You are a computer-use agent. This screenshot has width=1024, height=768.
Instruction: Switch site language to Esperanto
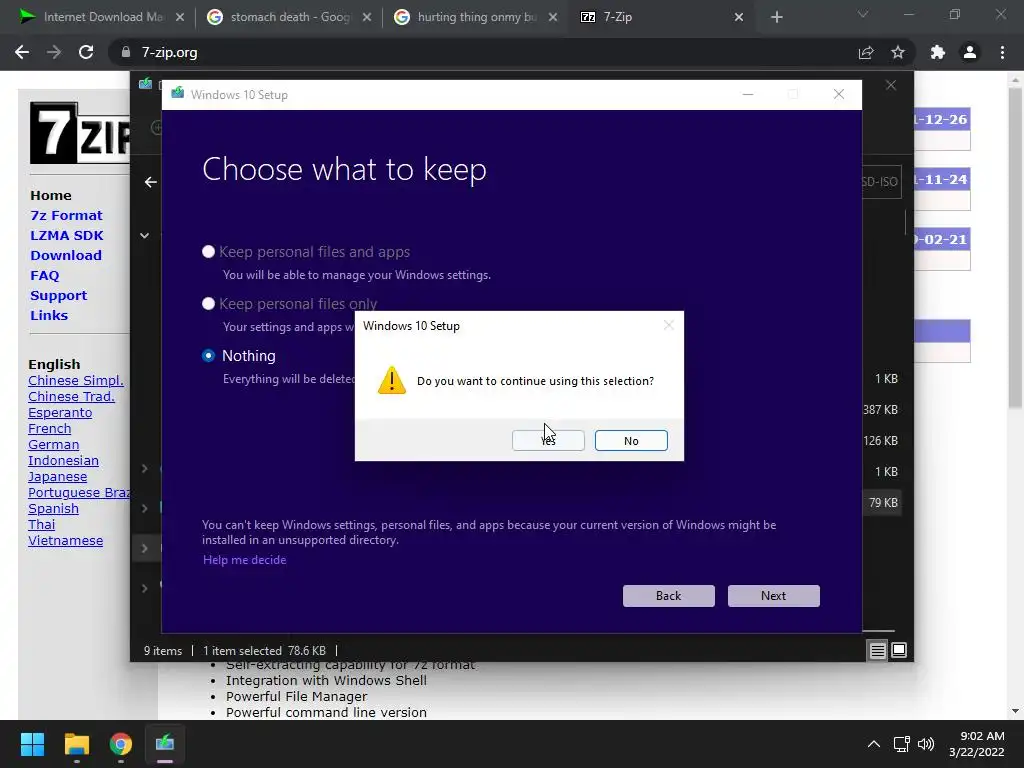click(60, 413)
